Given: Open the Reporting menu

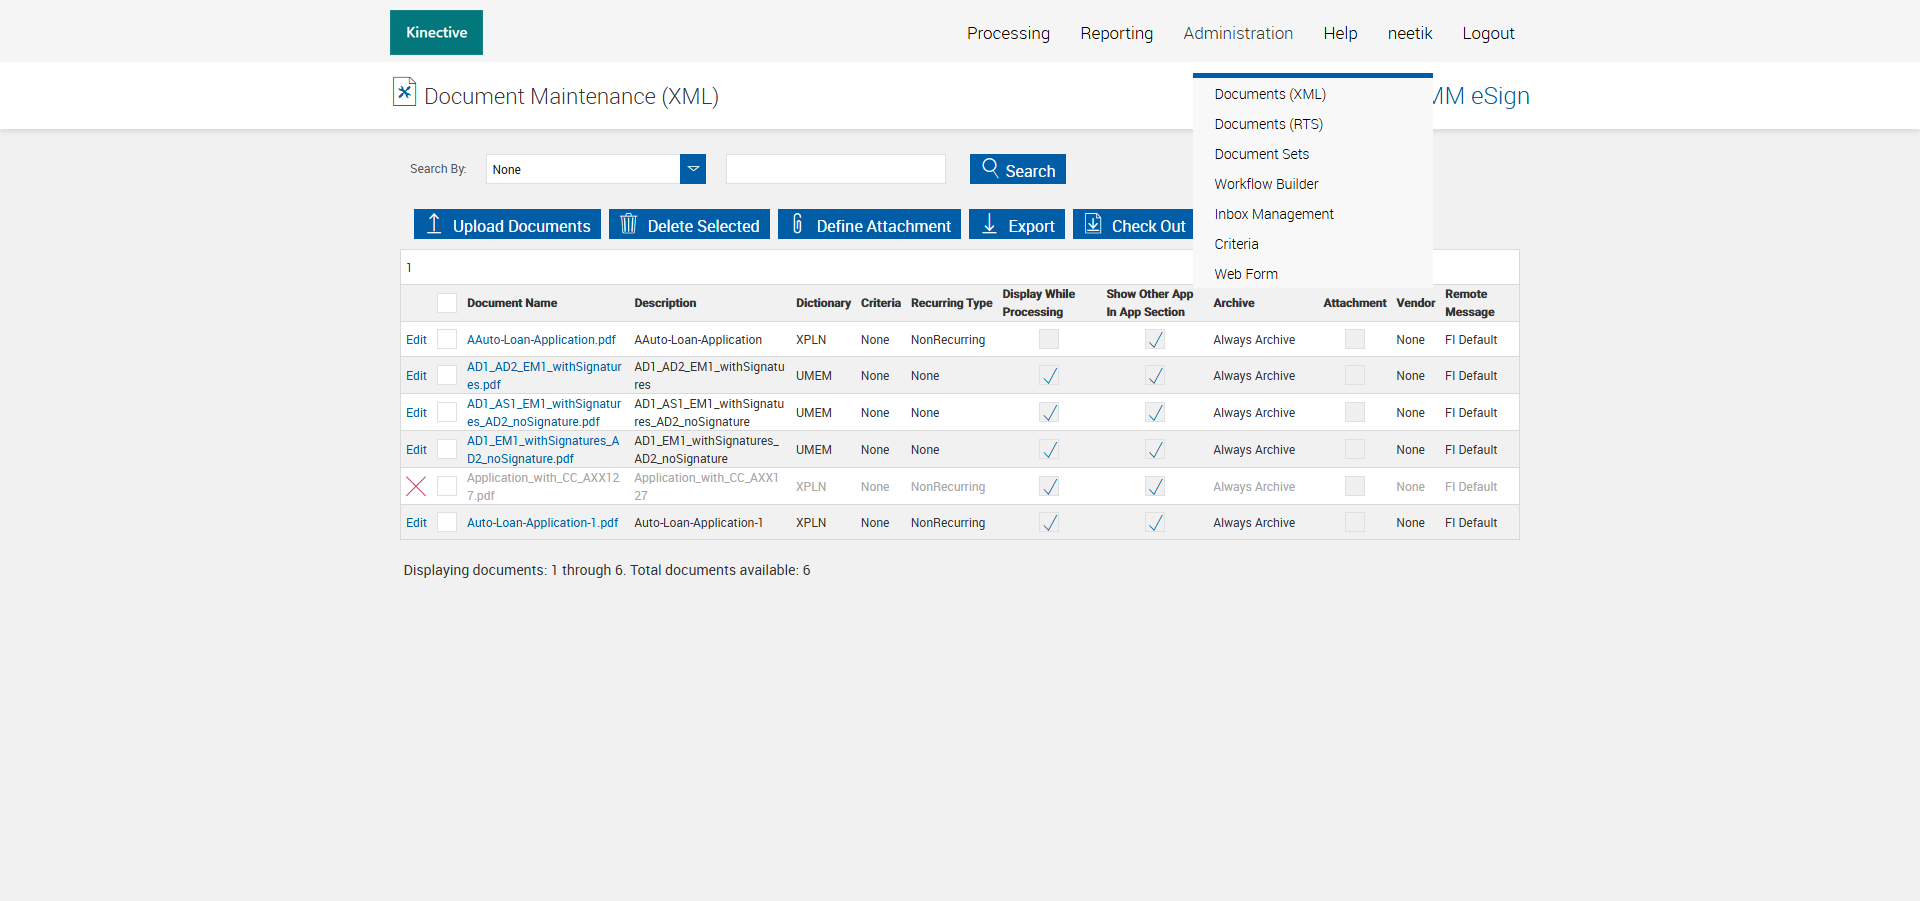Looking at the screenshot, I should click(1116, 33).
